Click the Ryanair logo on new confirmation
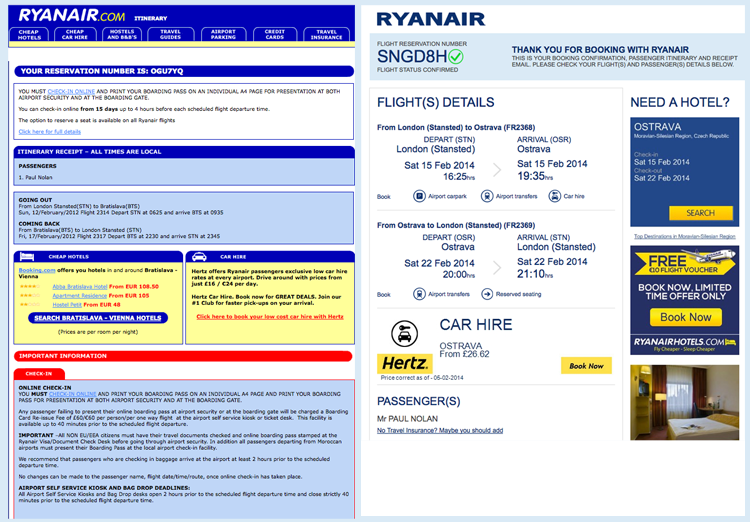 pyautogui.click(x=430, y=19)
